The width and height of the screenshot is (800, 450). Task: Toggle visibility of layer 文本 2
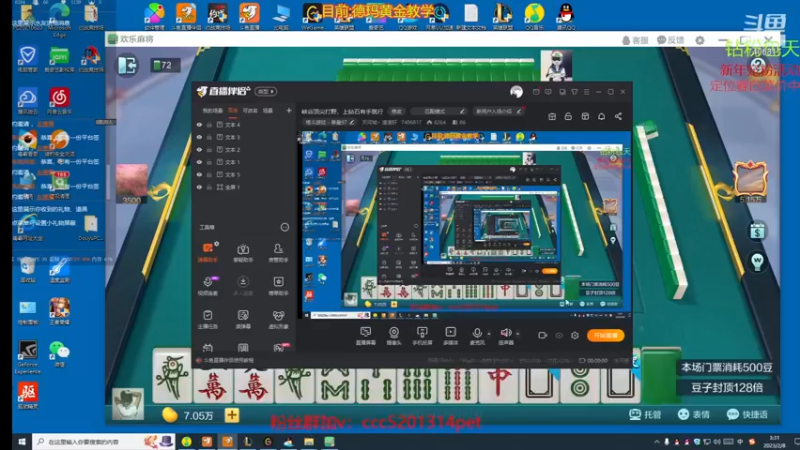199,149
